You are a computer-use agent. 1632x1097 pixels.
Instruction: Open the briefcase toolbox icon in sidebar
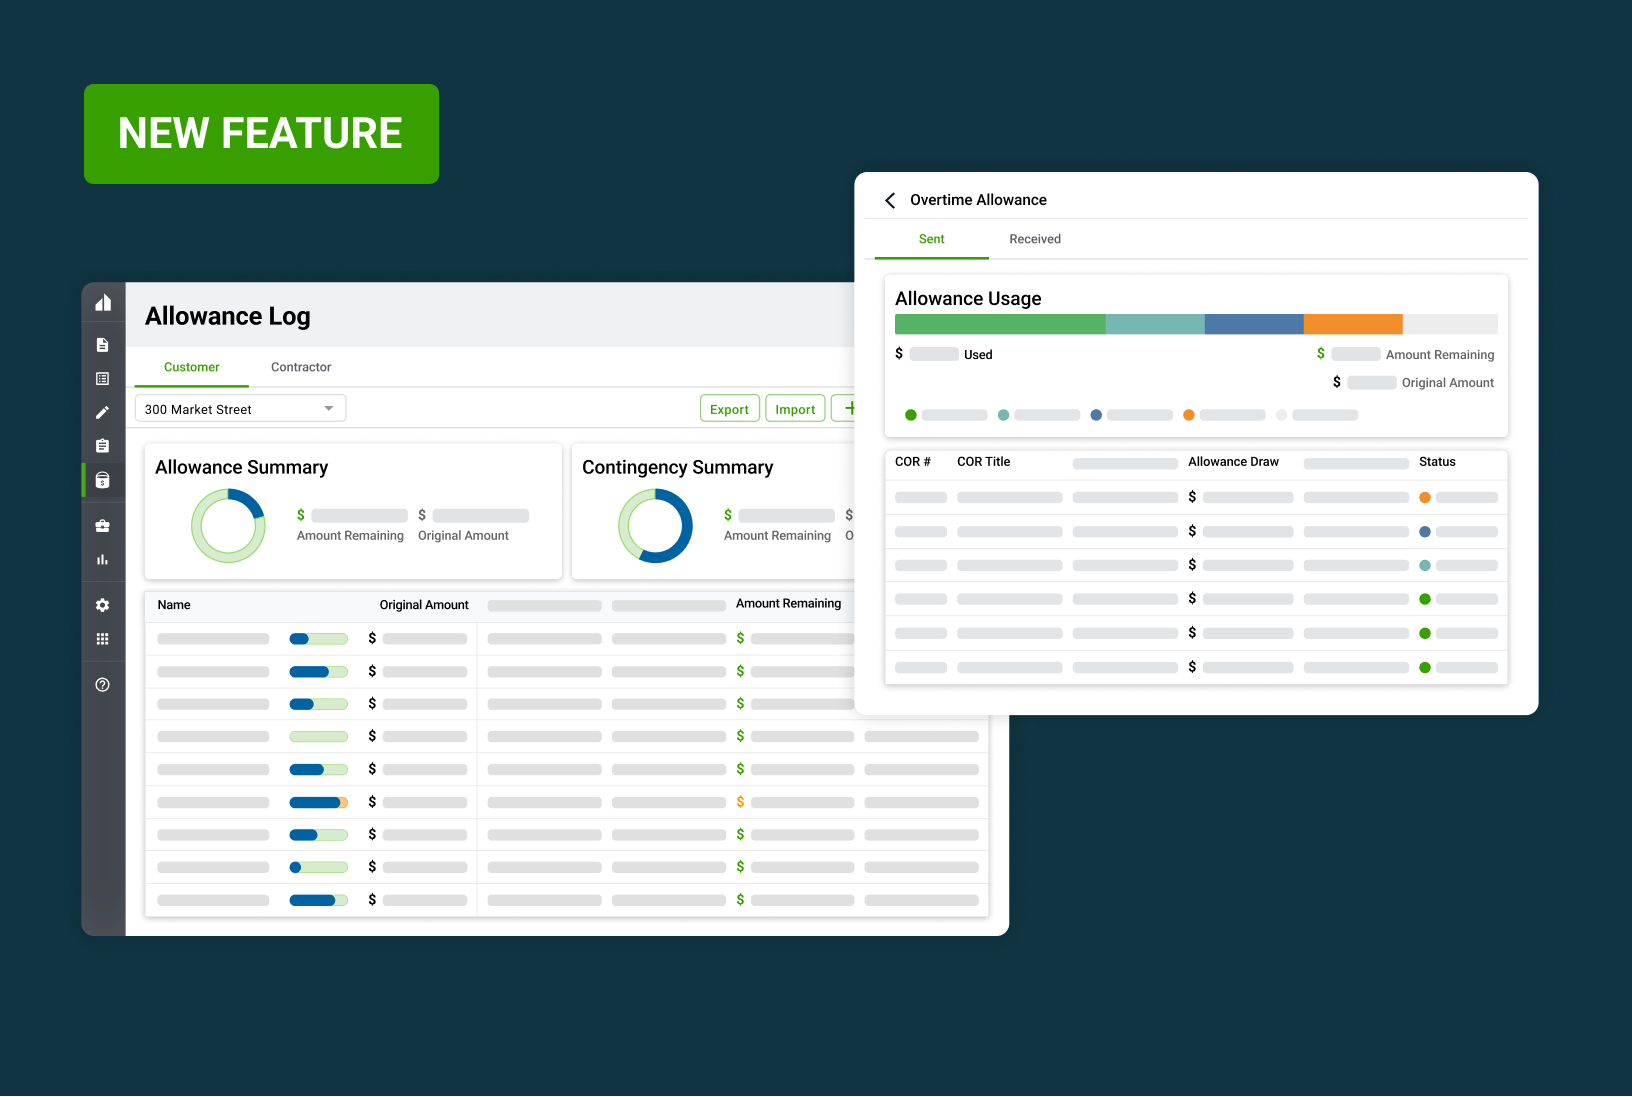tap(102, 526)
